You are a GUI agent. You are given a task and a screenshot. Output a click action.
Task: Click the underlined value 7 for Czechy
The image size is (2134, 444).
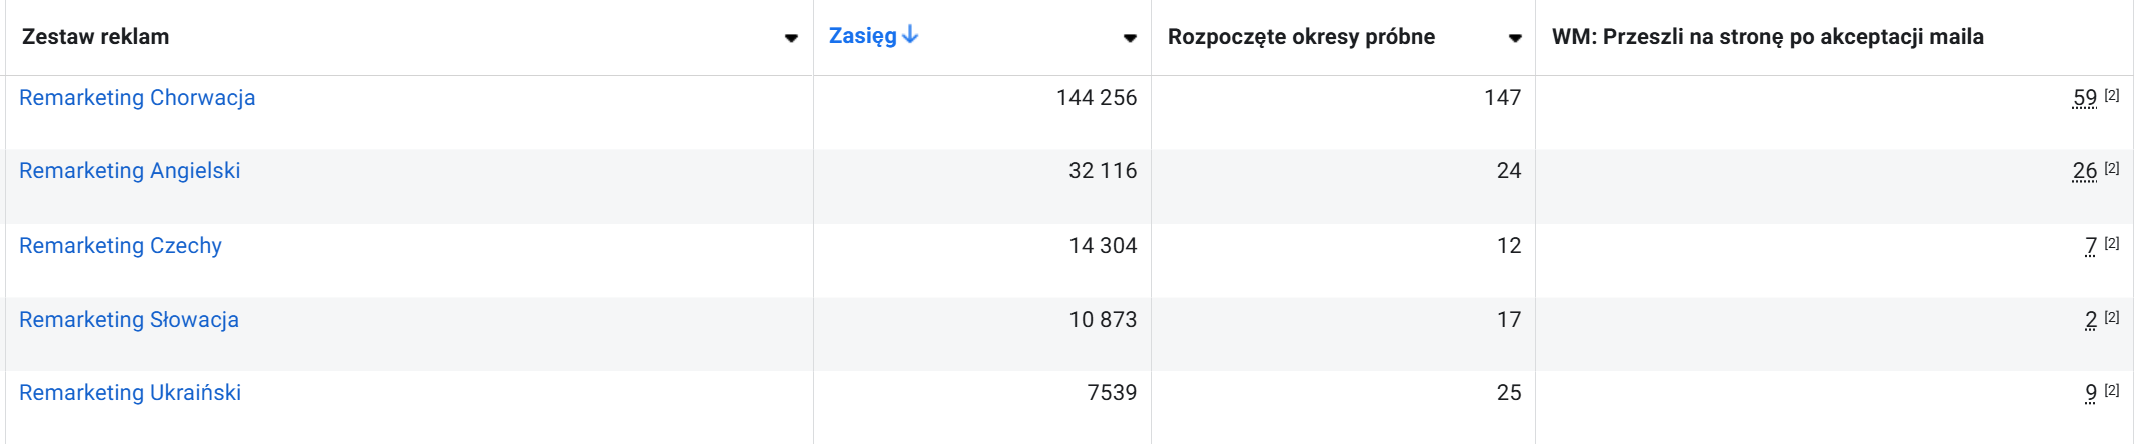[x=2091, y=246]
